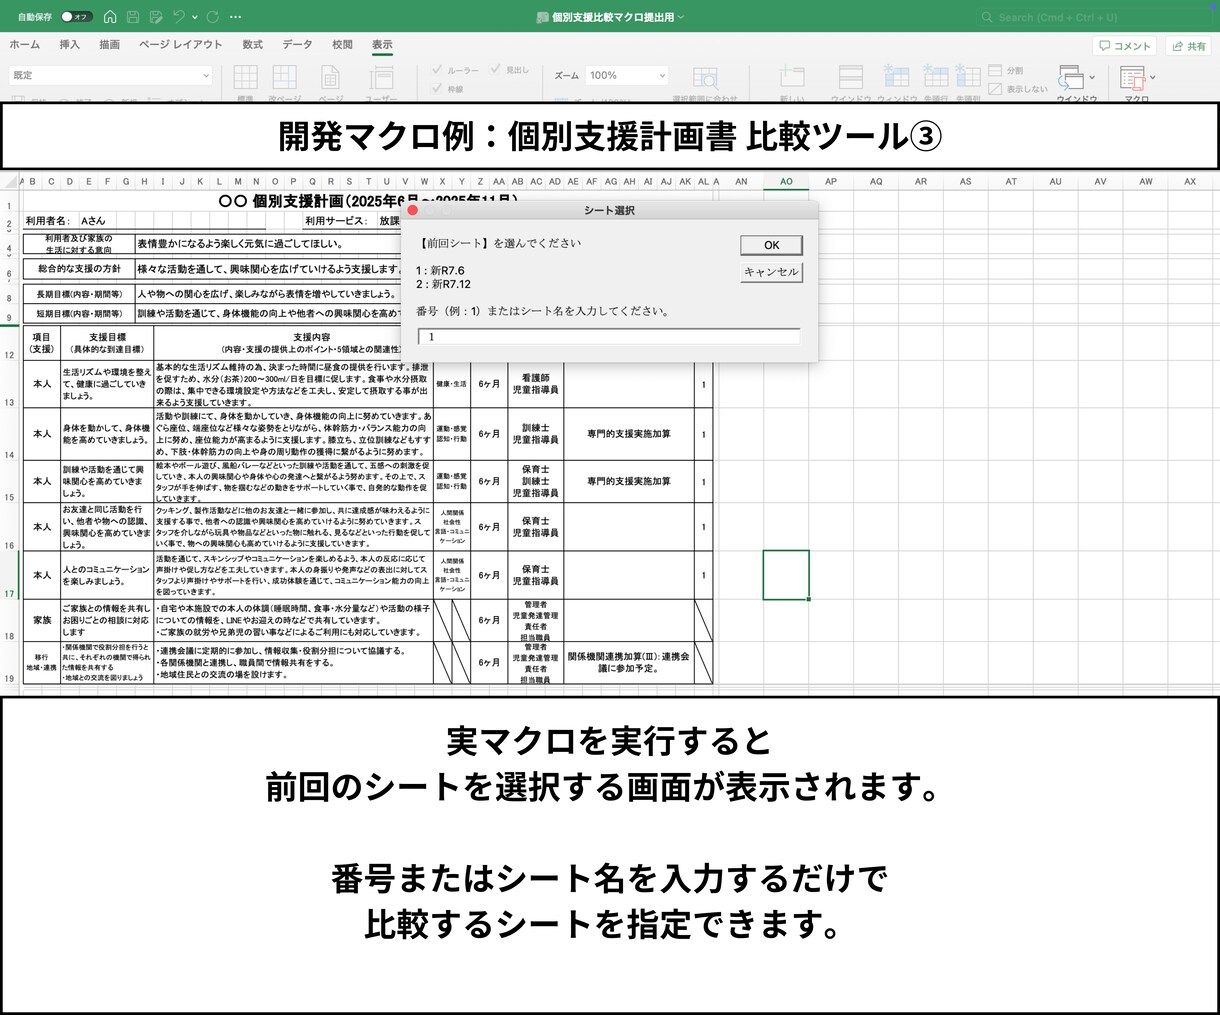Click the Save disk icon
1220x1015 pixels.
coord(133,17)
